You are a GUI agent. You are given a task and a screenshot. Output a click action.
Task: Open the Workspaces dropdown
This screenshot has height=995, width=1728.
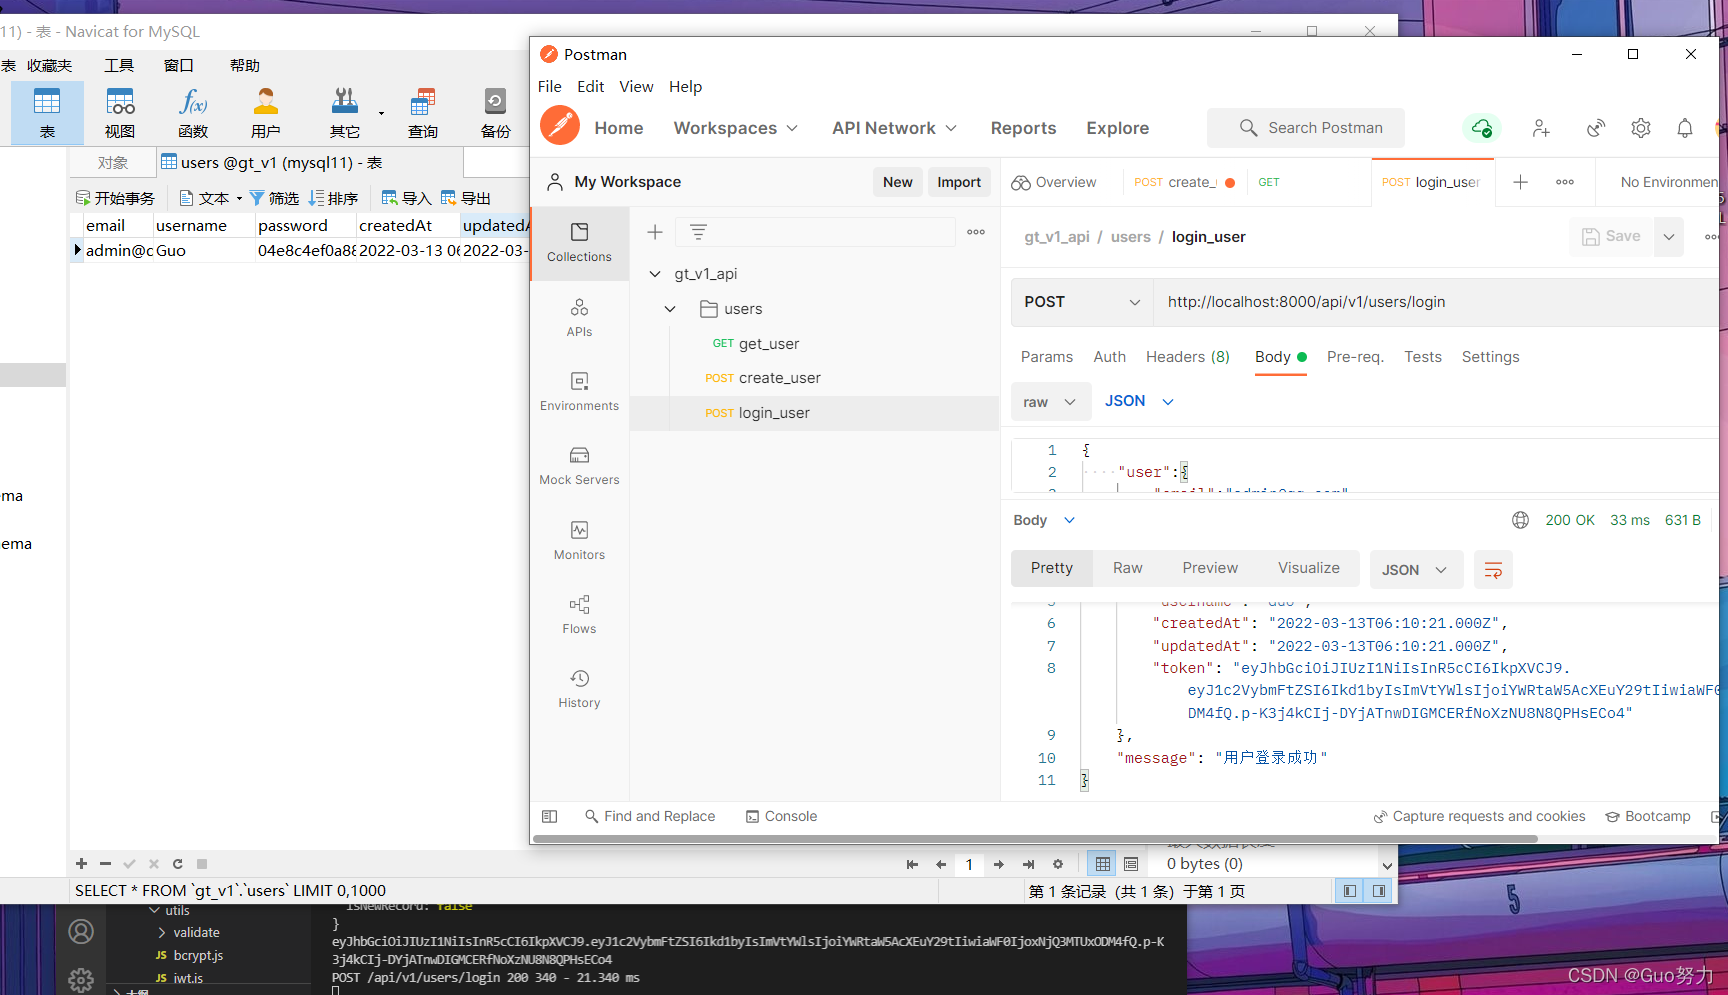(x=736, y=128)
